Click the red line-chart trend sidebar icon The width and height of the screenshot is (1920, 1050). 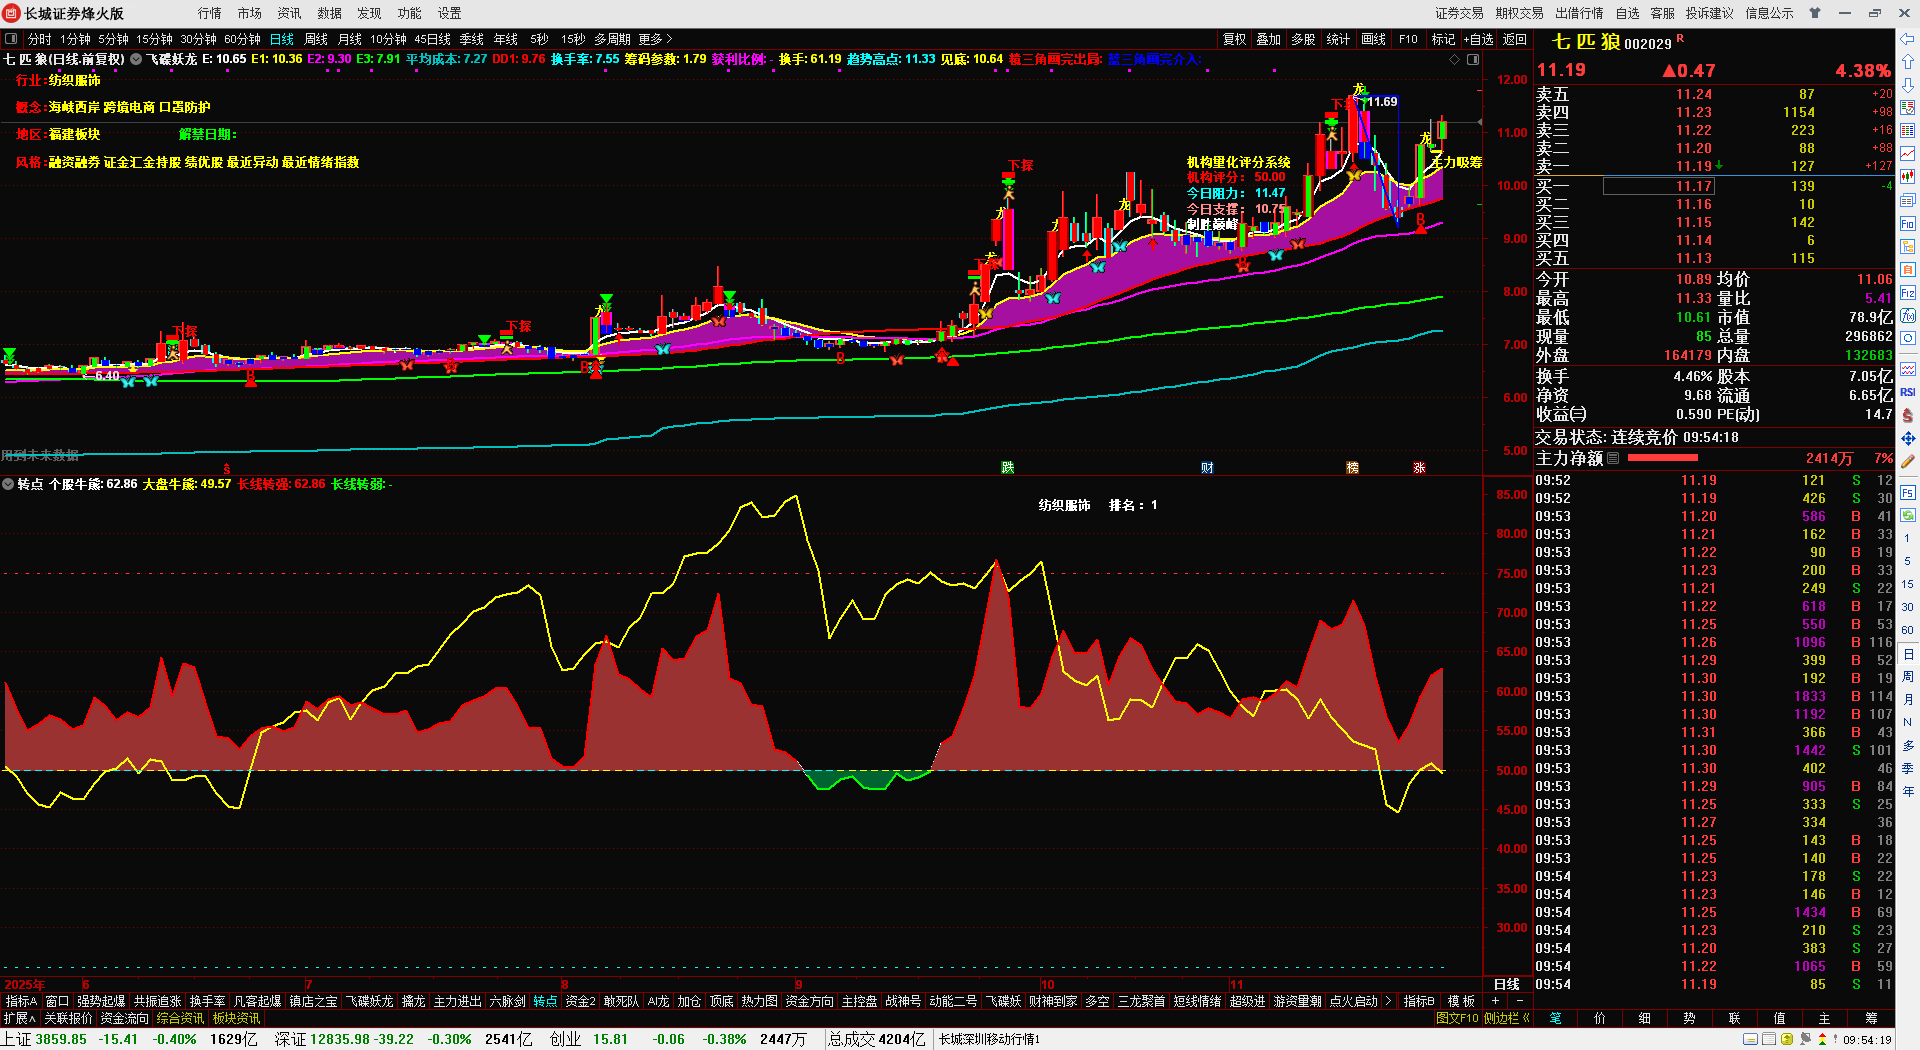pyautogui.click(x=1908, y=154)
